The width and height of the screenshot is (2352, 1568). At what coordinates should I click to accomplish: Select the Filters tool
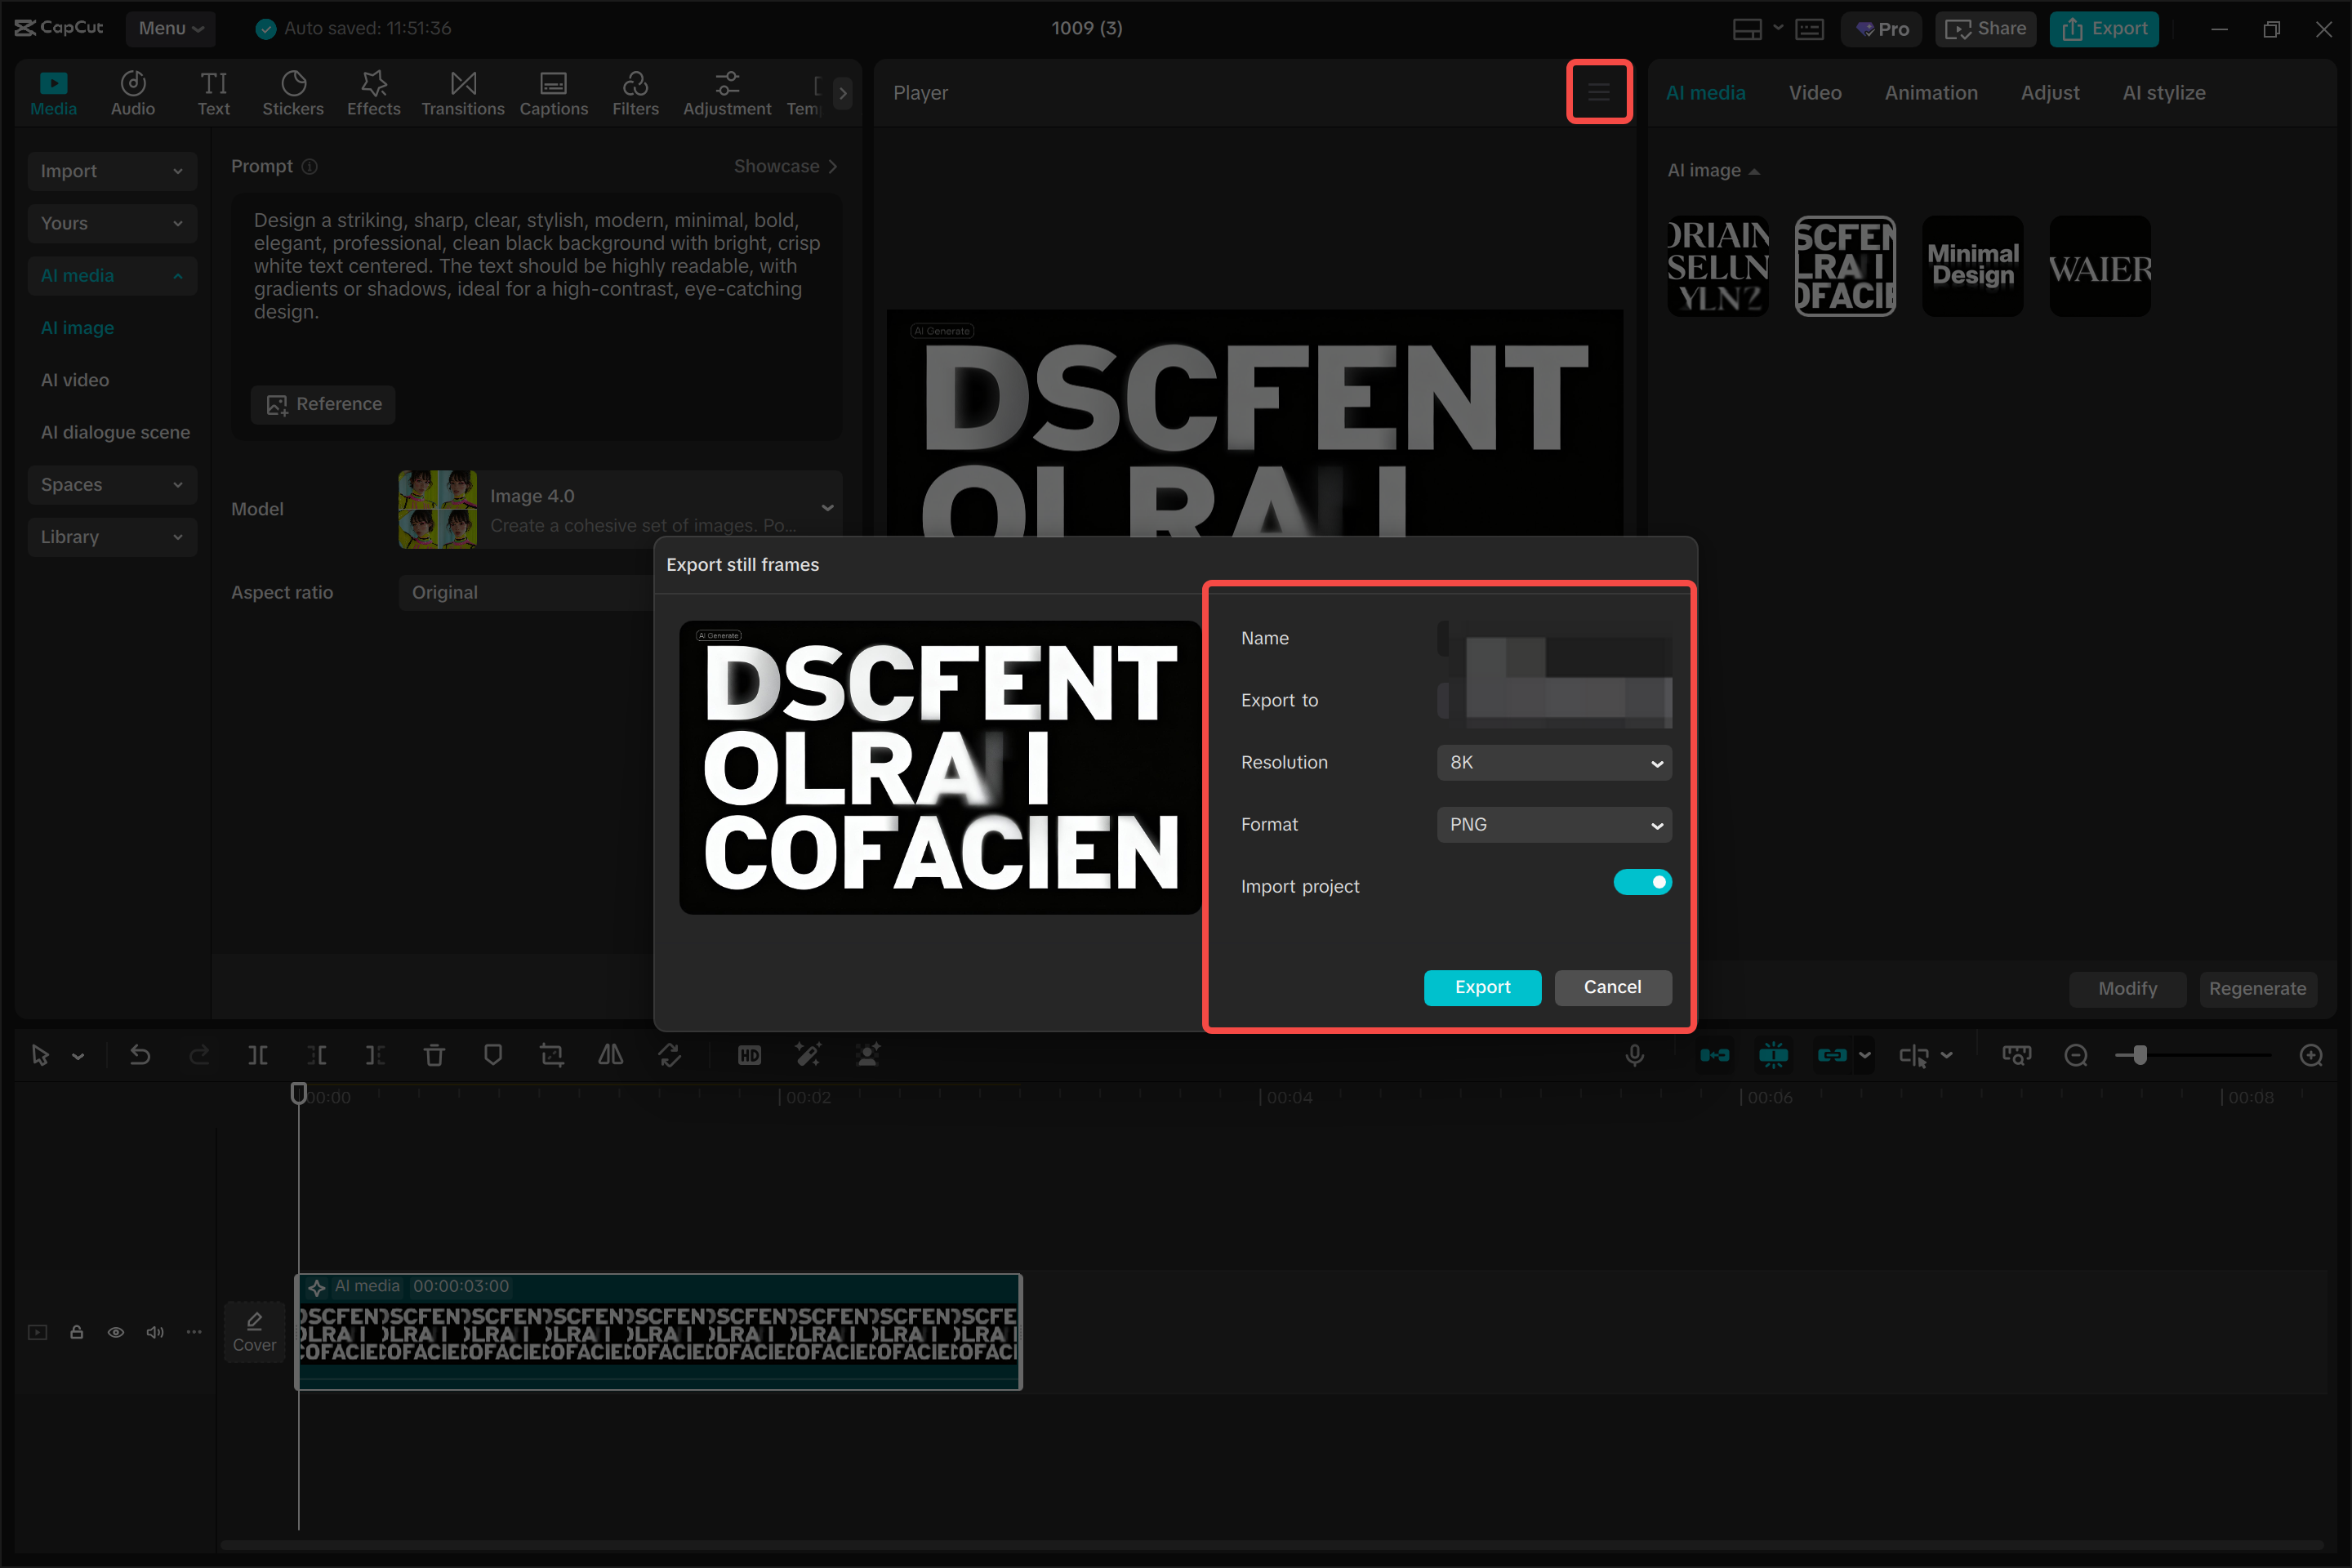pyautogui.click(x=636, y=92)
